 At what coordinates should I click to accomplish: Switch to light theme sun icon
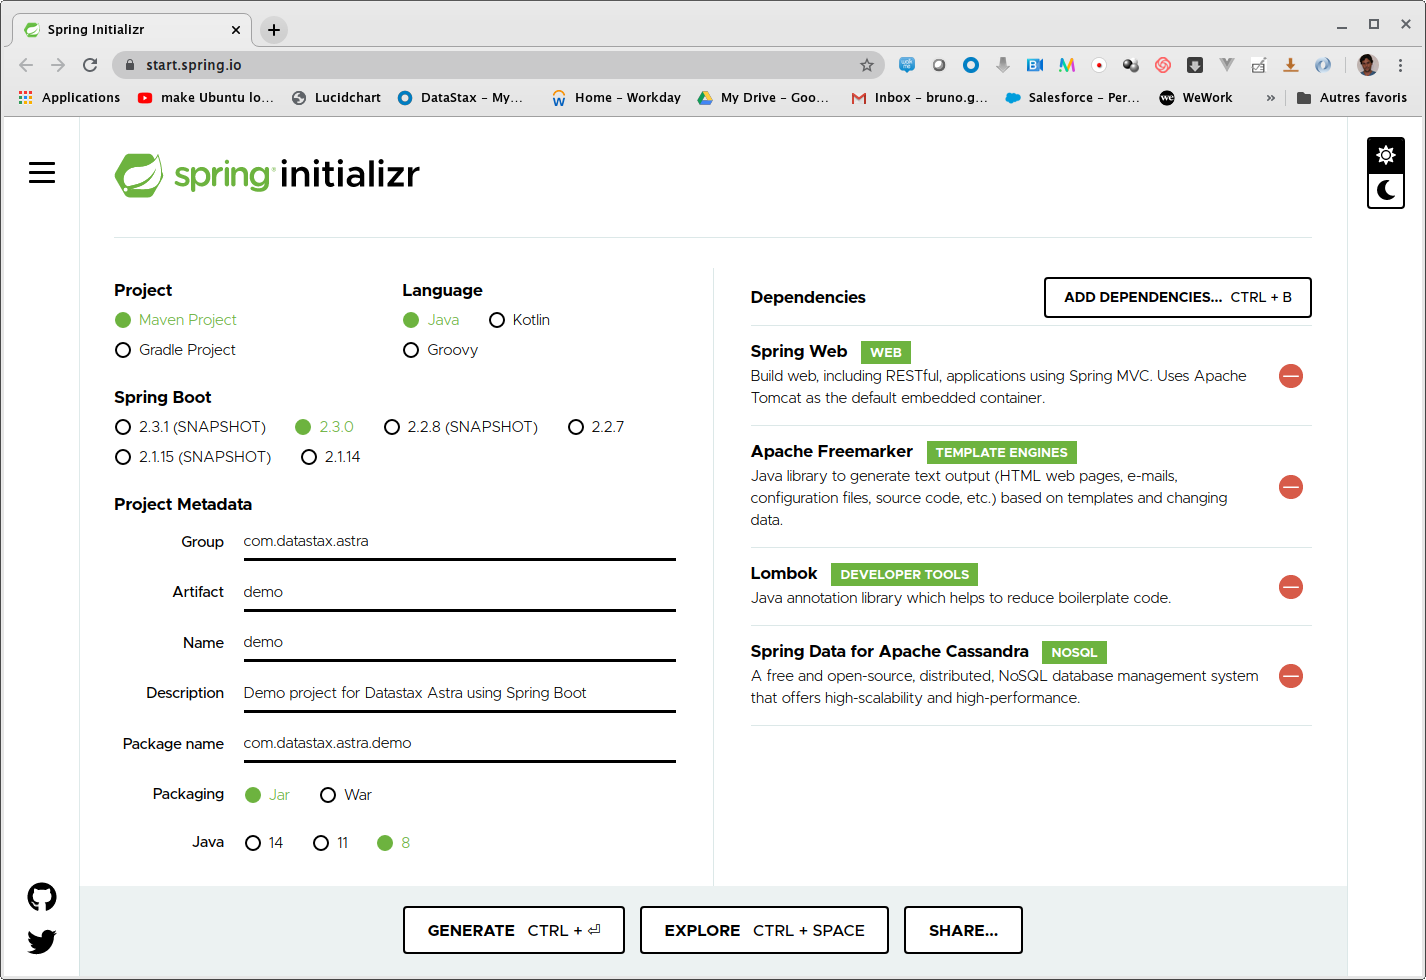[1386, 155]
